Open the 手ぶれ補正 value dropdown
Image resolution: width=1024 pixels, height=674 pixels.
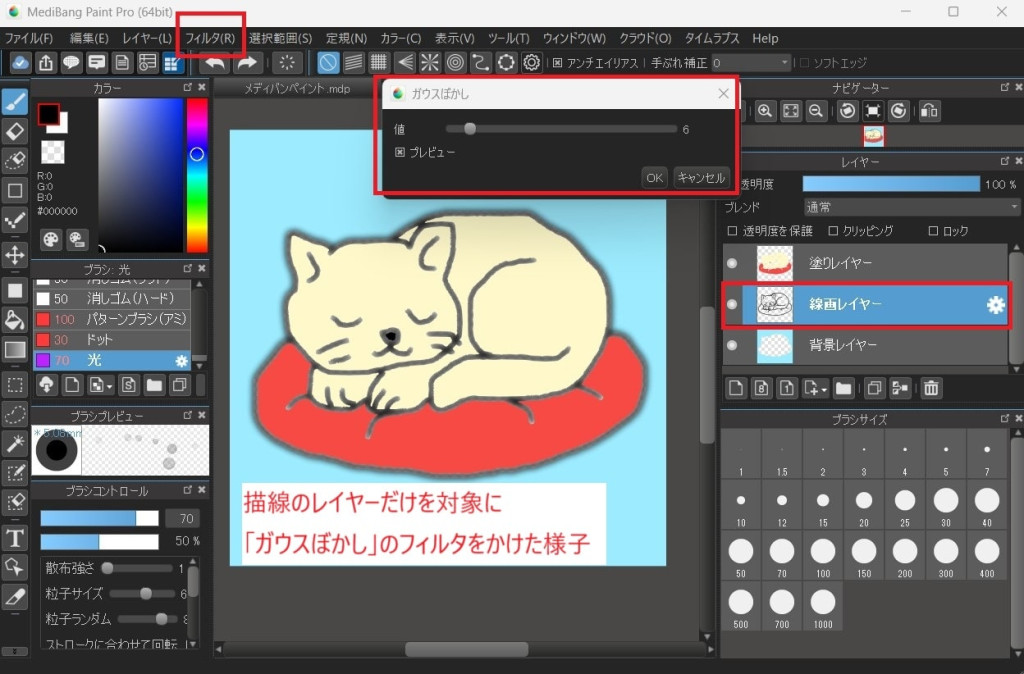point(751,63)
